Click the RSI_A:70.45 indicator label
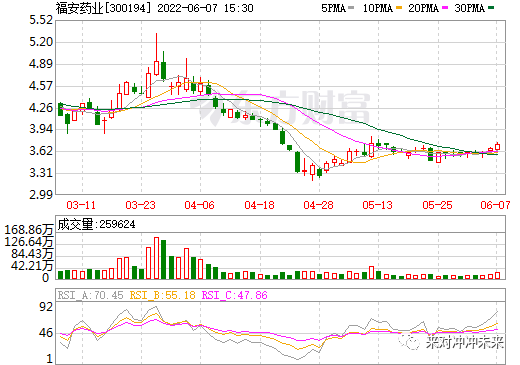The height and width of the screenshot is (365, 520). [x=90, y=295]
